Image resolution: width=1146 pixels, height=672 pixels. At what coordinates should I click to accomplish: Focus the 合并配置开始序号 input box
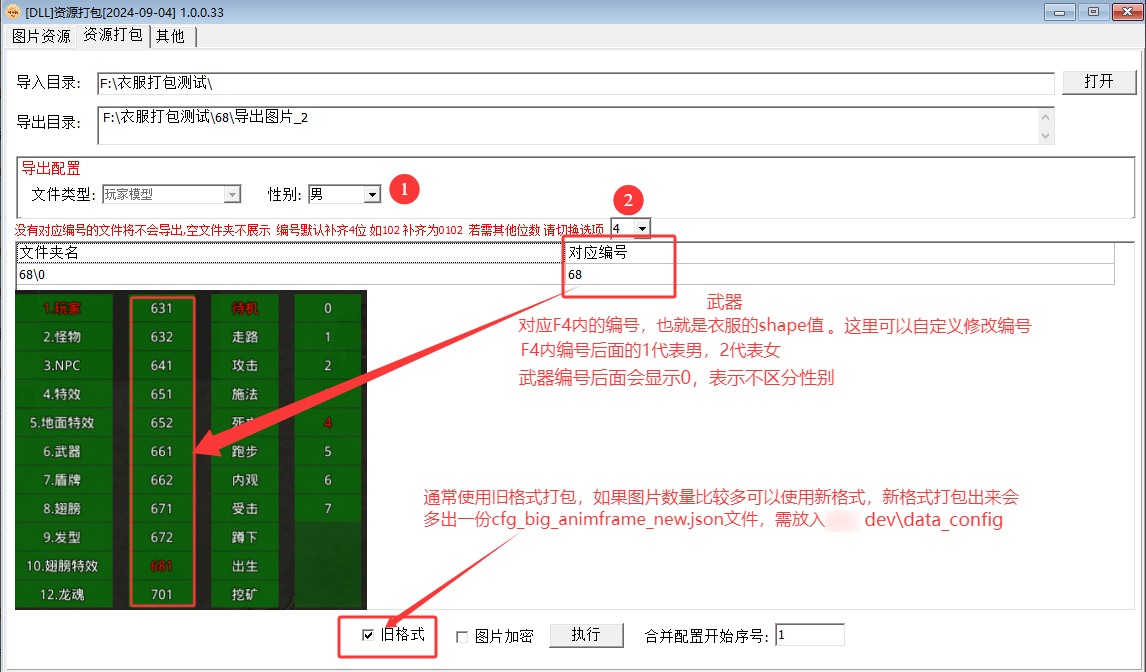click(809, 635)
